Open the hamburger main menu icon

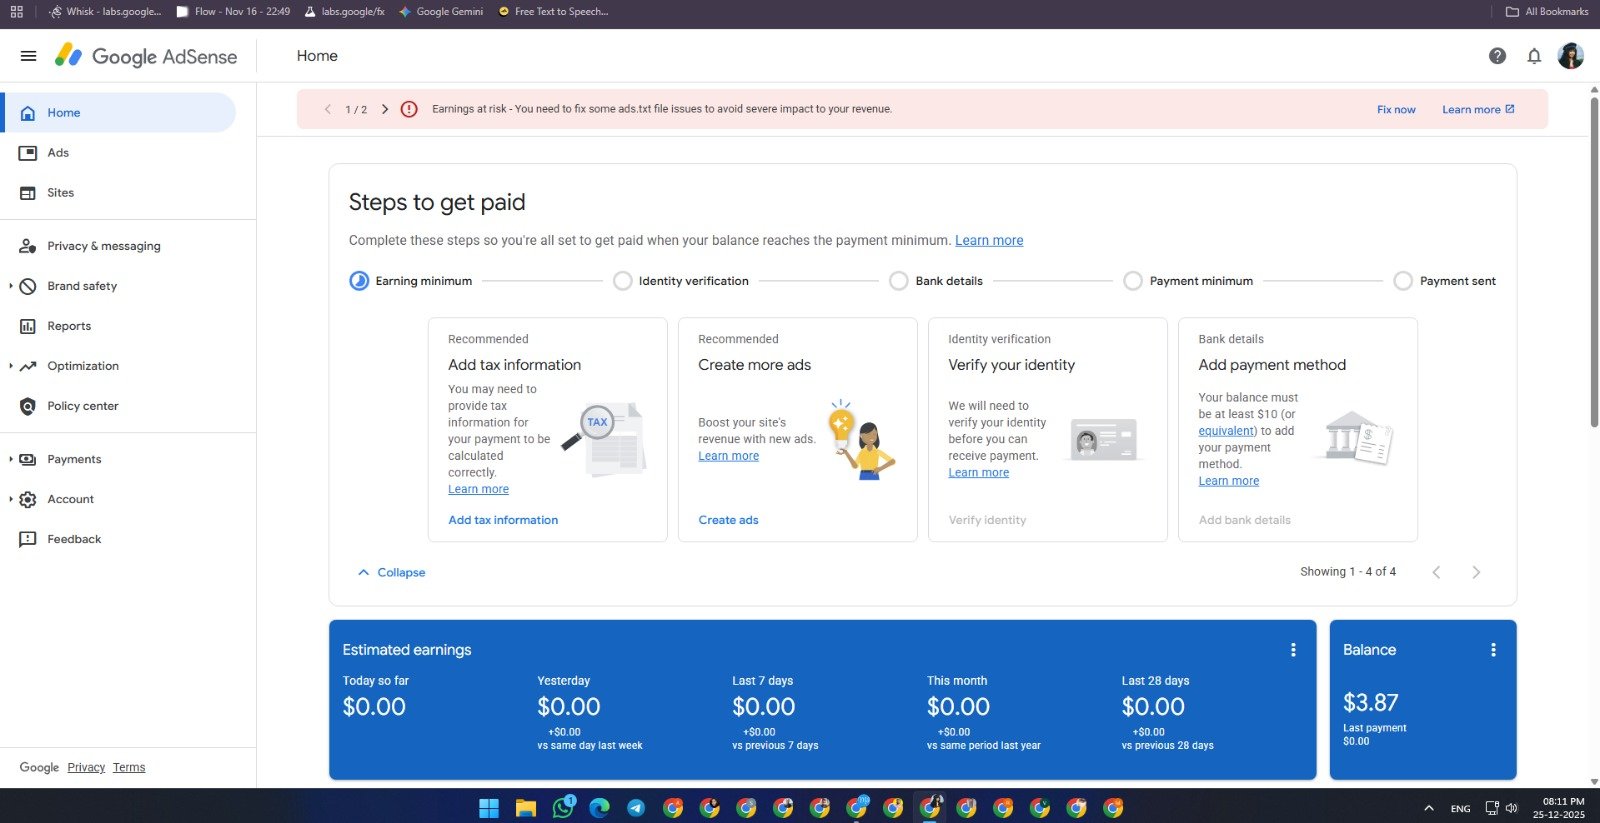(28, 56)
